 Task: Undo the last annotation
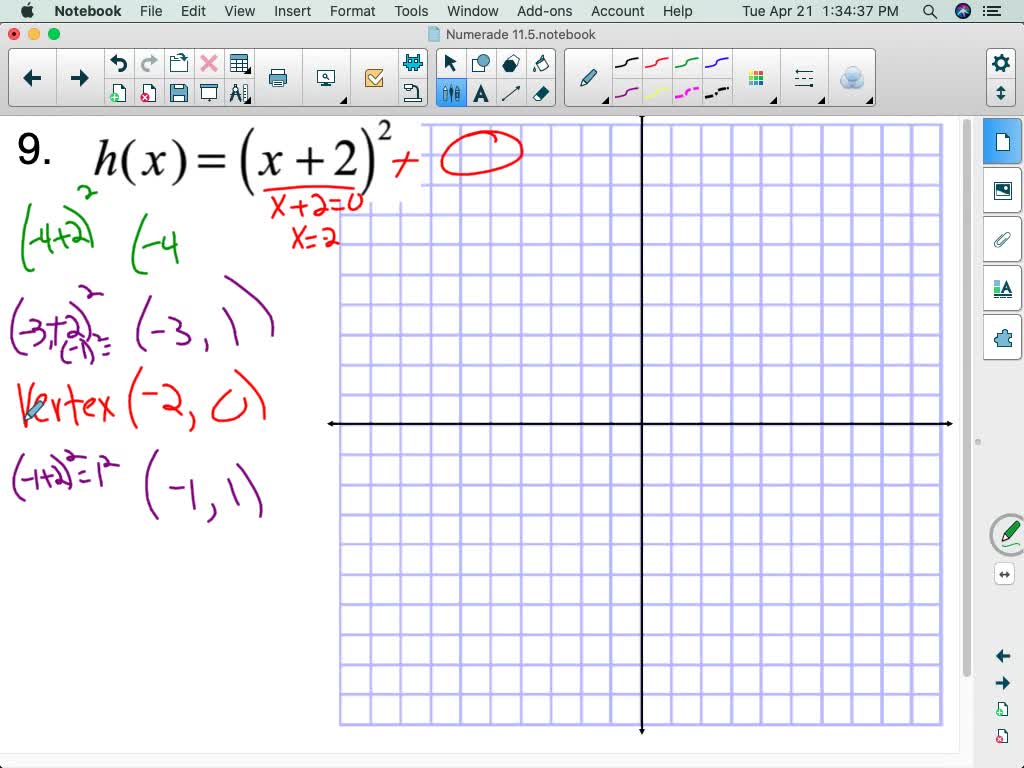tap(120, 62)
